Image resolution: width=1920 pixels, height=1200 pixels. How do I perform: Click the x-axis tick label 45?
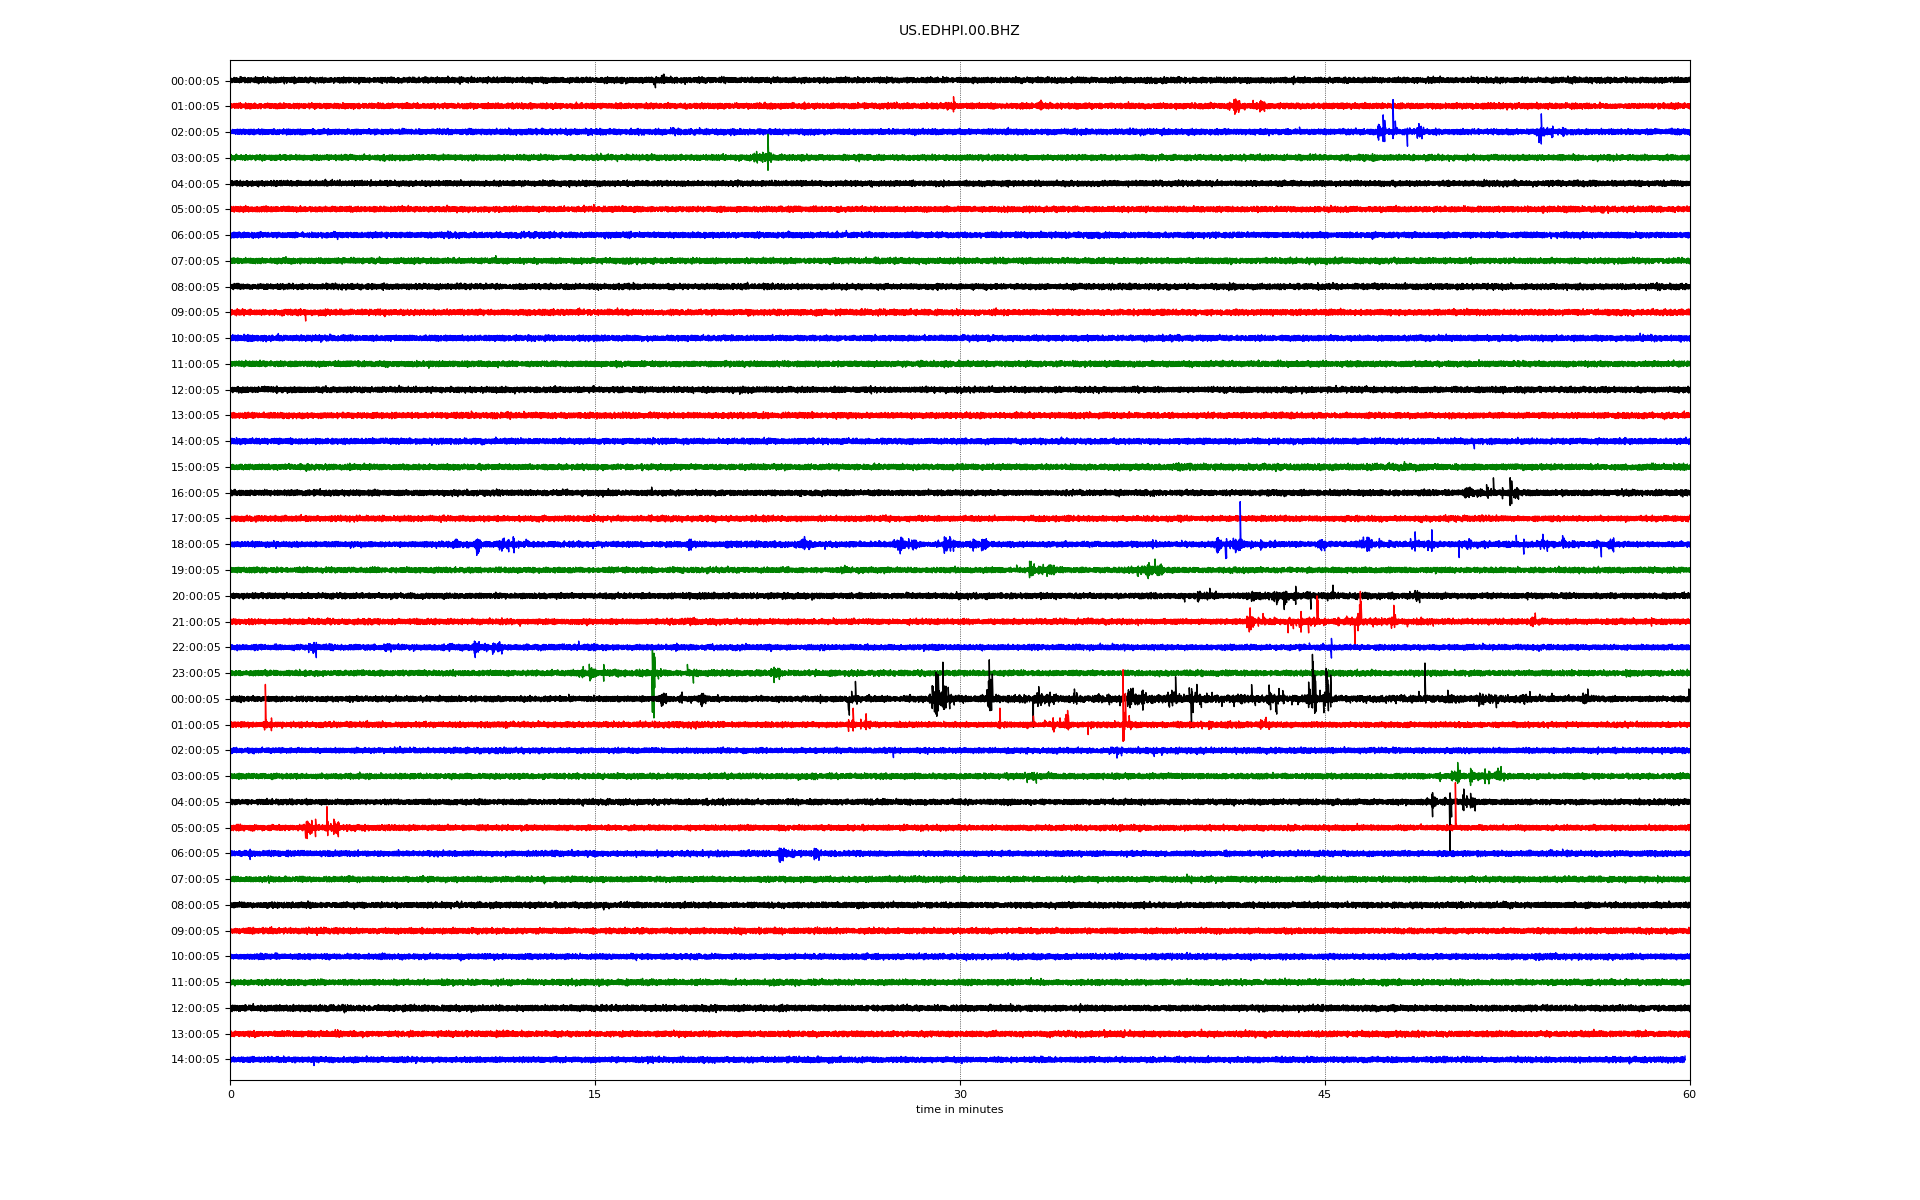point(1325,1094)
